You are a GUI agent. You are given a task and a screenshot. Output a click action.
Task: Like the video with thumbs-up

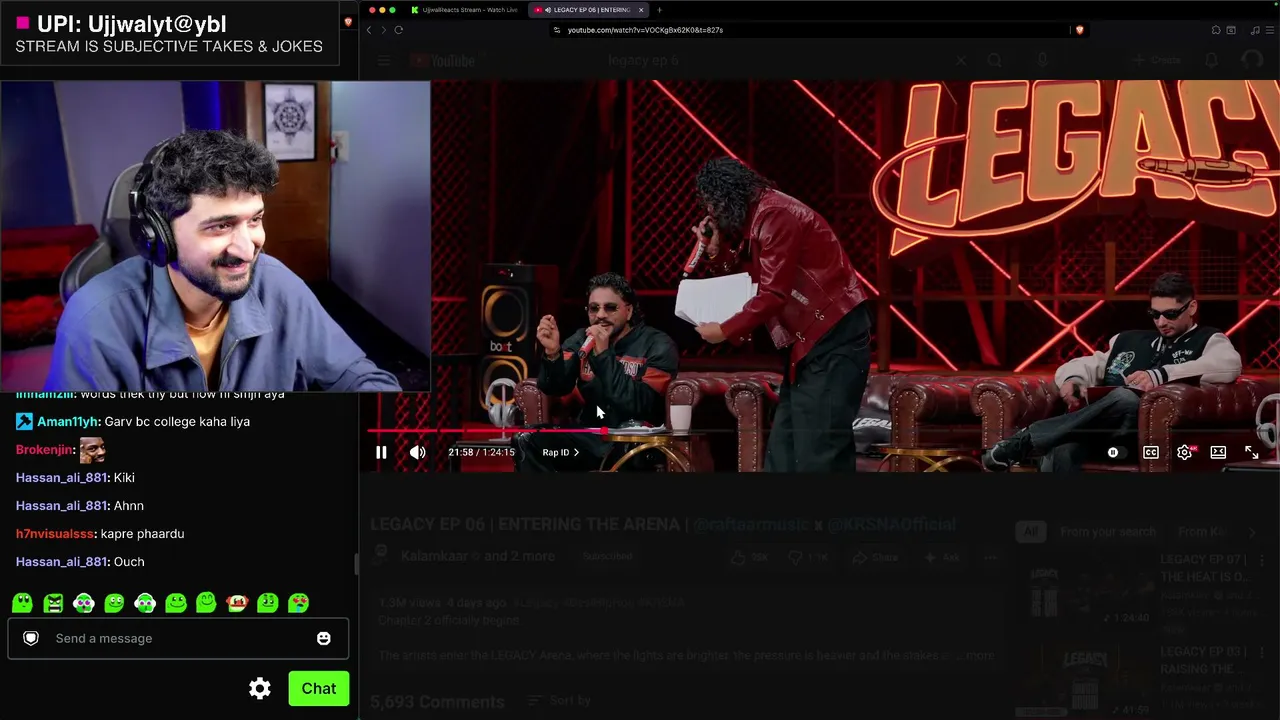pyautogui.click(x=751, y=557)
